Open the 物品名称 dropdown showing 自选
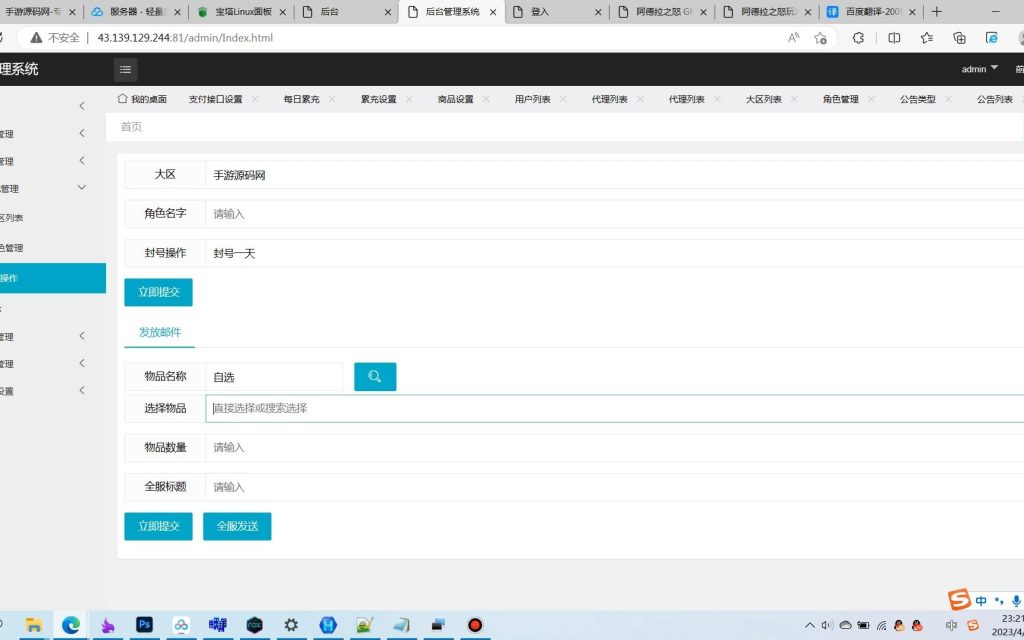This screenshot has height=640, width=1024. [274, 377]
